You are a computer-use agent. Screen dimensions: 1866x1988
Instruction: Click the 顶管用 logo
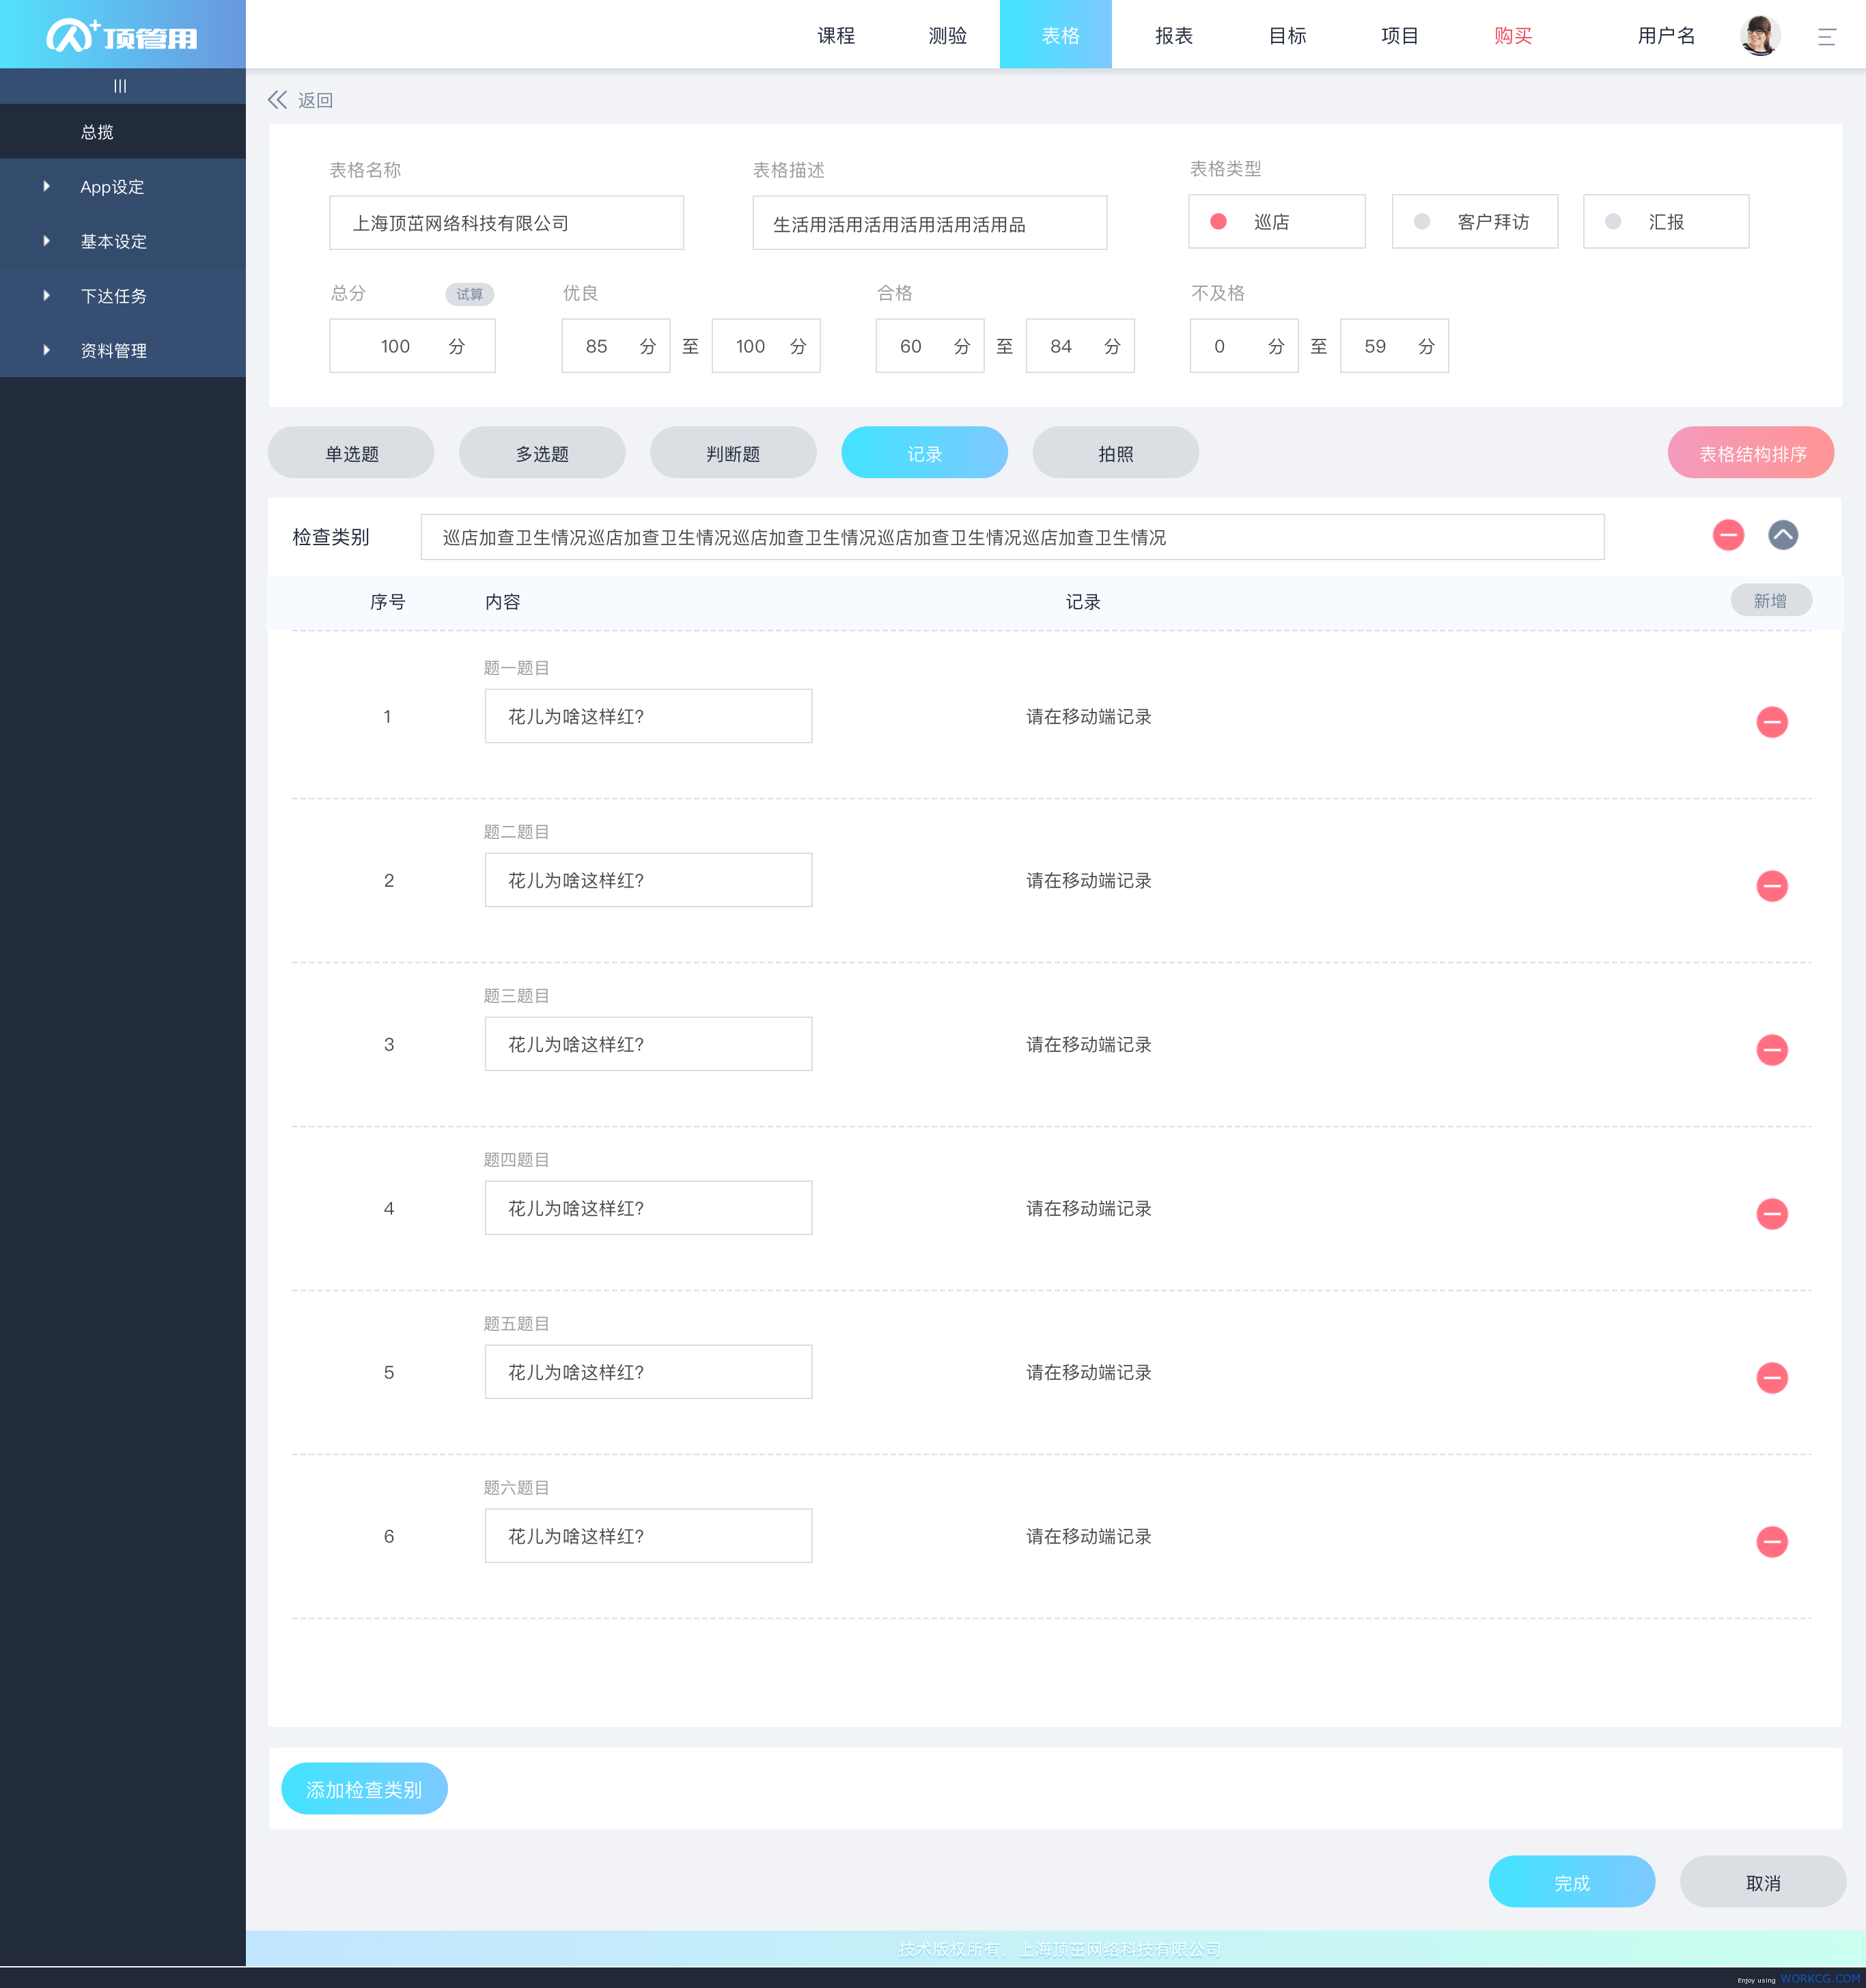point(122,36)
